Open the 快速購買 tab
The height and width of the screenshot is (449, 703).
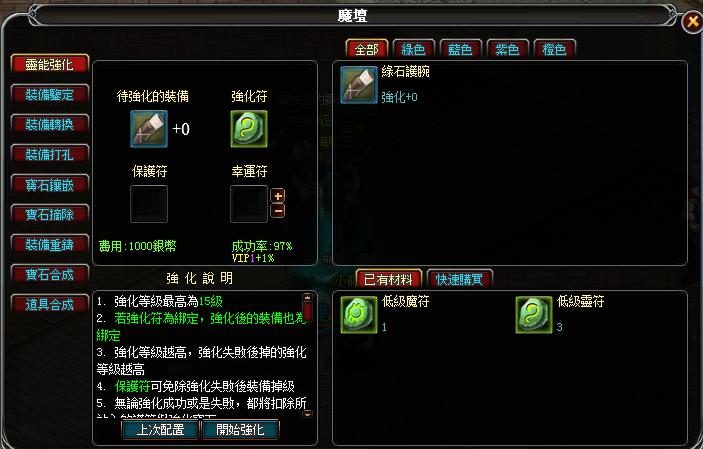click(460, 279)
